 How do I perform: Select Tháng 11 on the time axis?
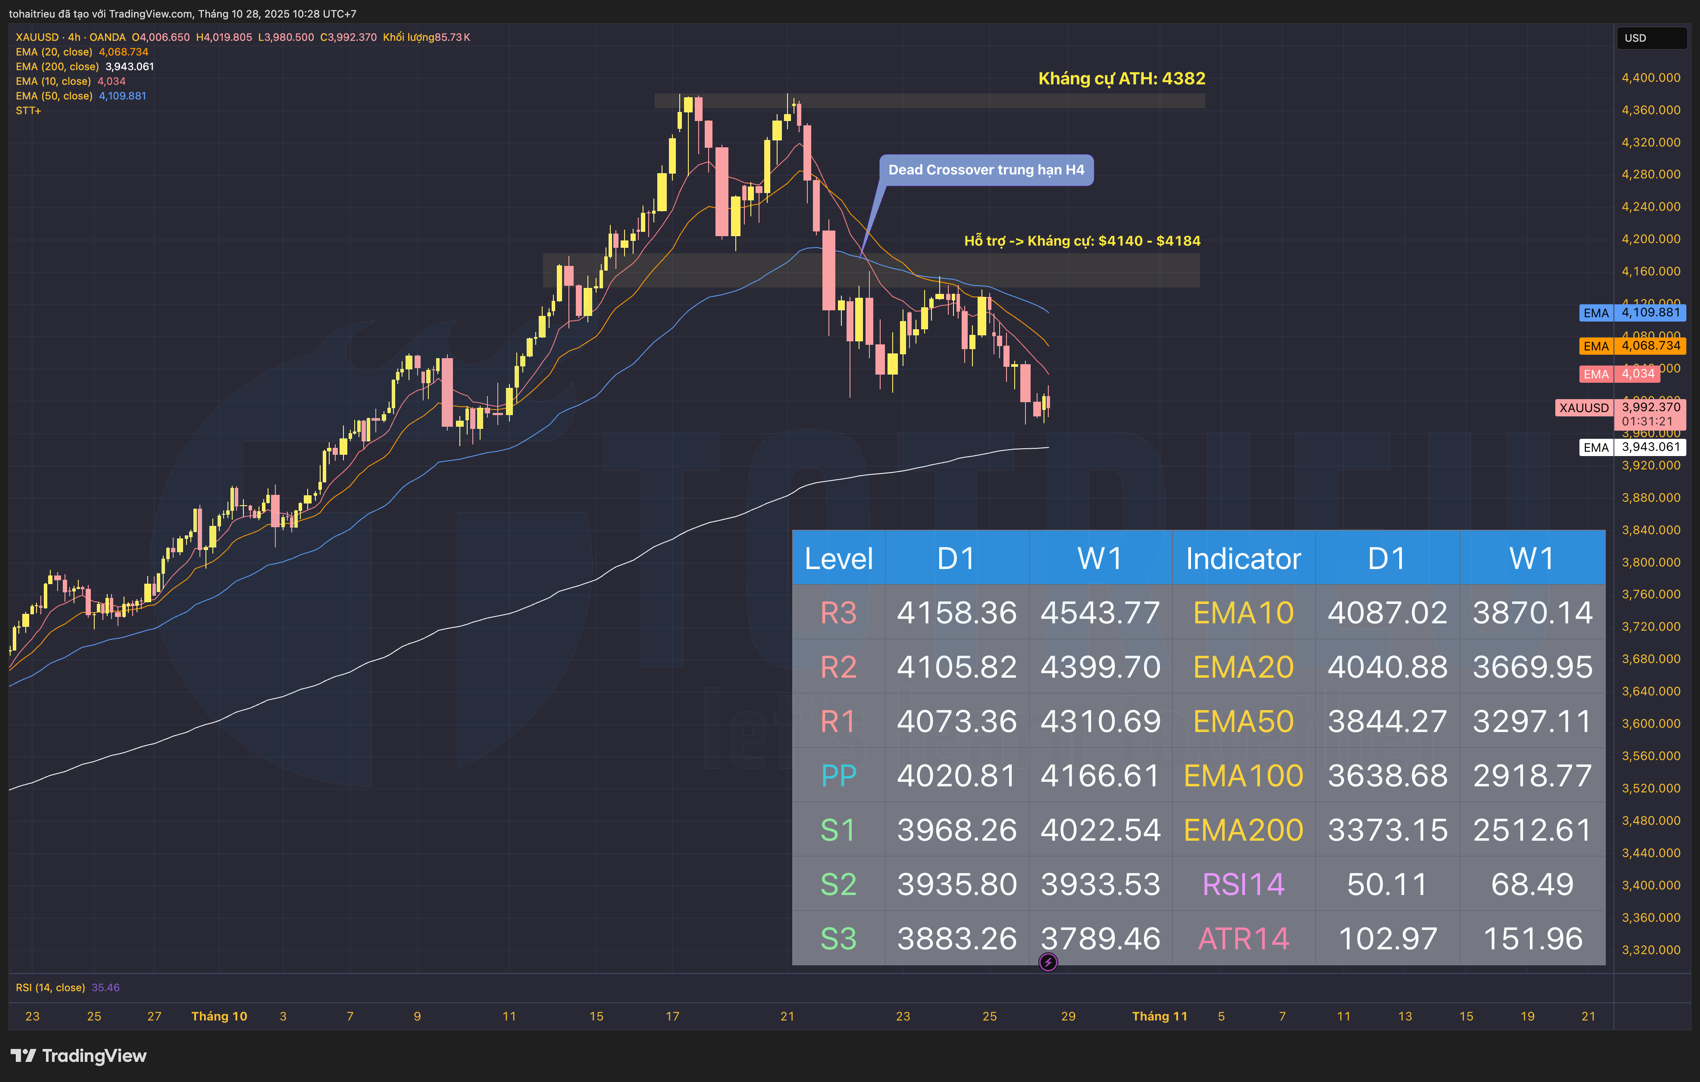[1160, 1016]
